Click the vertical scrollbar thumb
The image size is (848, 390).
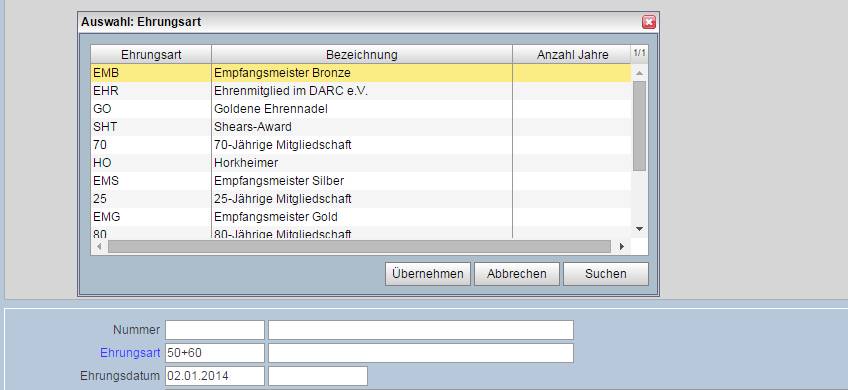639,125
